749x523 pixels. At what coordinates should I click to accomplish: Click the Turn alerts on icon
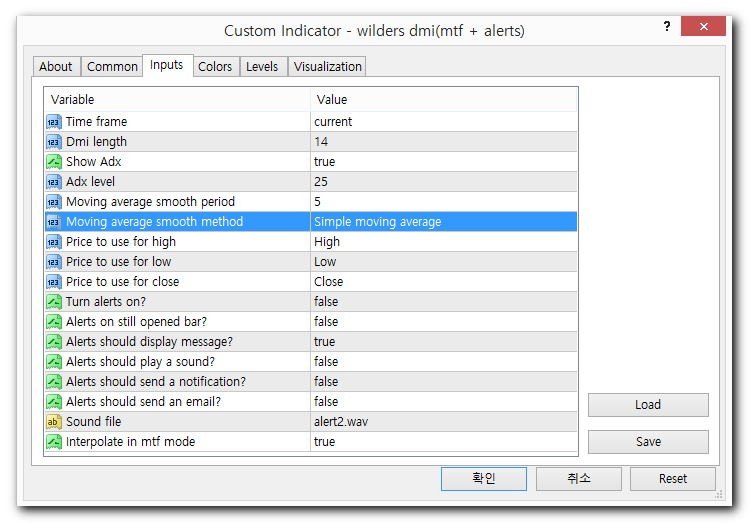pyautogui.click(x=54, y=302)
